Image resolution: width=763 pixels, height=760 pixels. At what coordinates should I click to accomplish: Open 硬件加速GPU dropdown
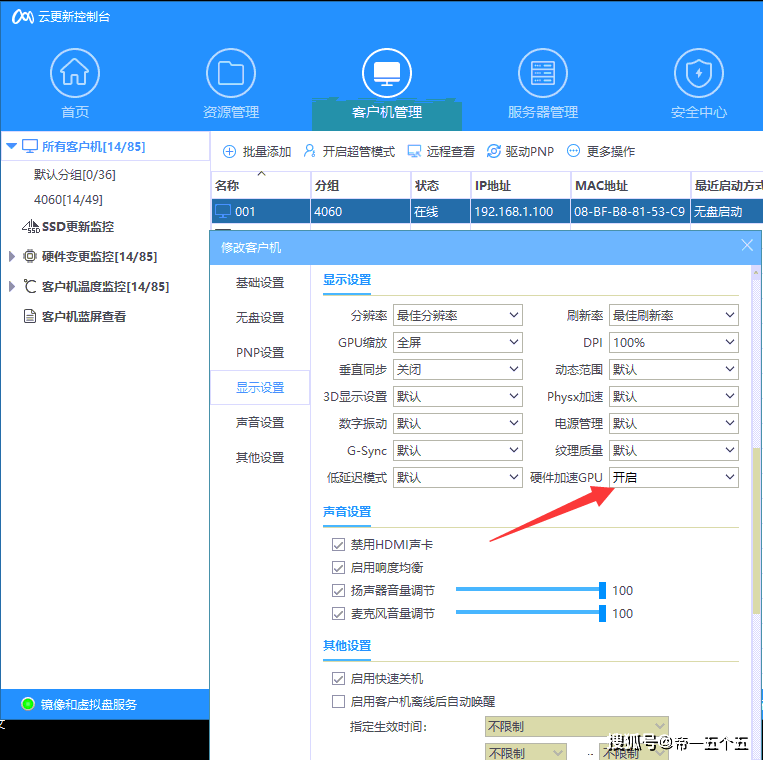(x=673, y=478)
